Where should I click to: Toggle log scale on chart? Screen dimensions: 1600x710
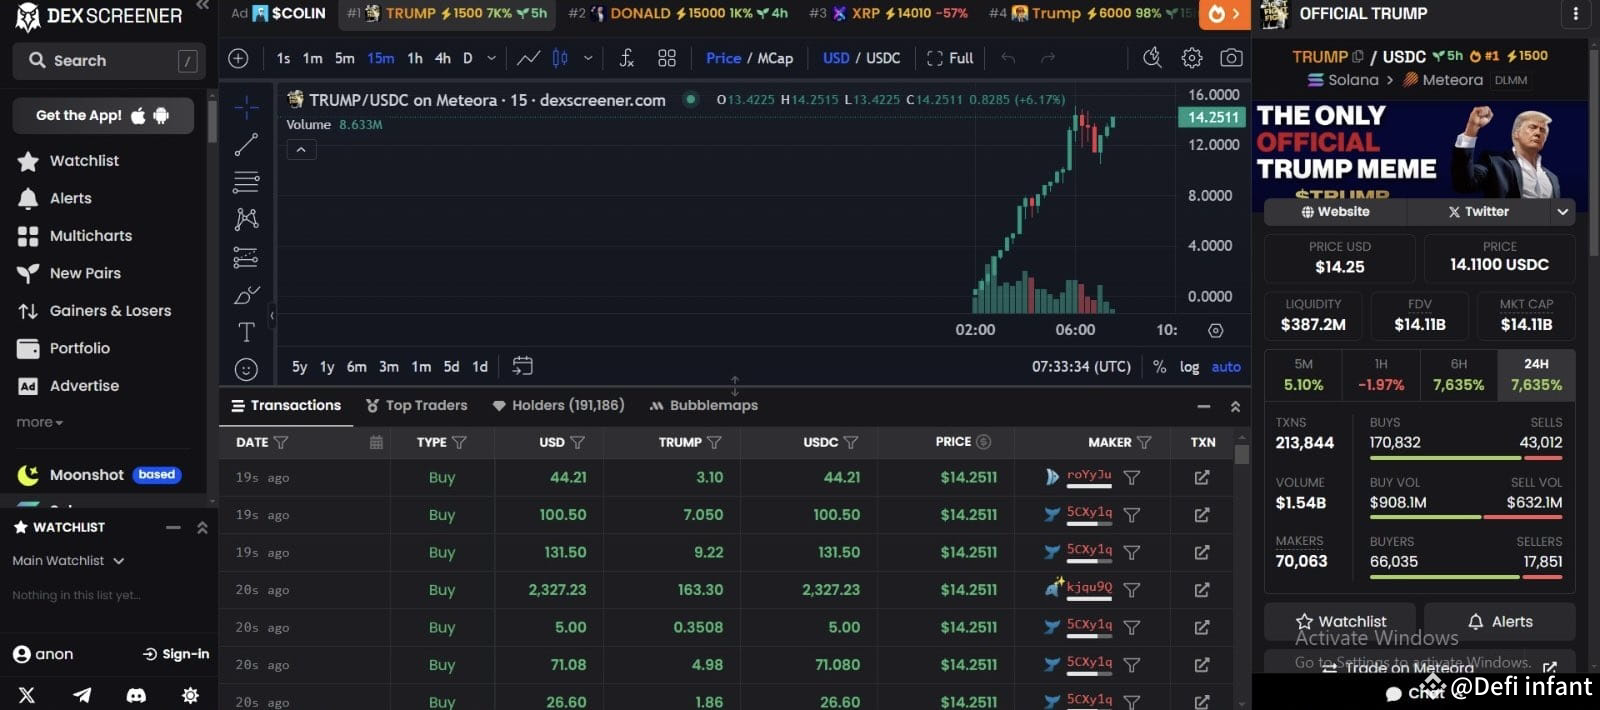(1189, 367)
